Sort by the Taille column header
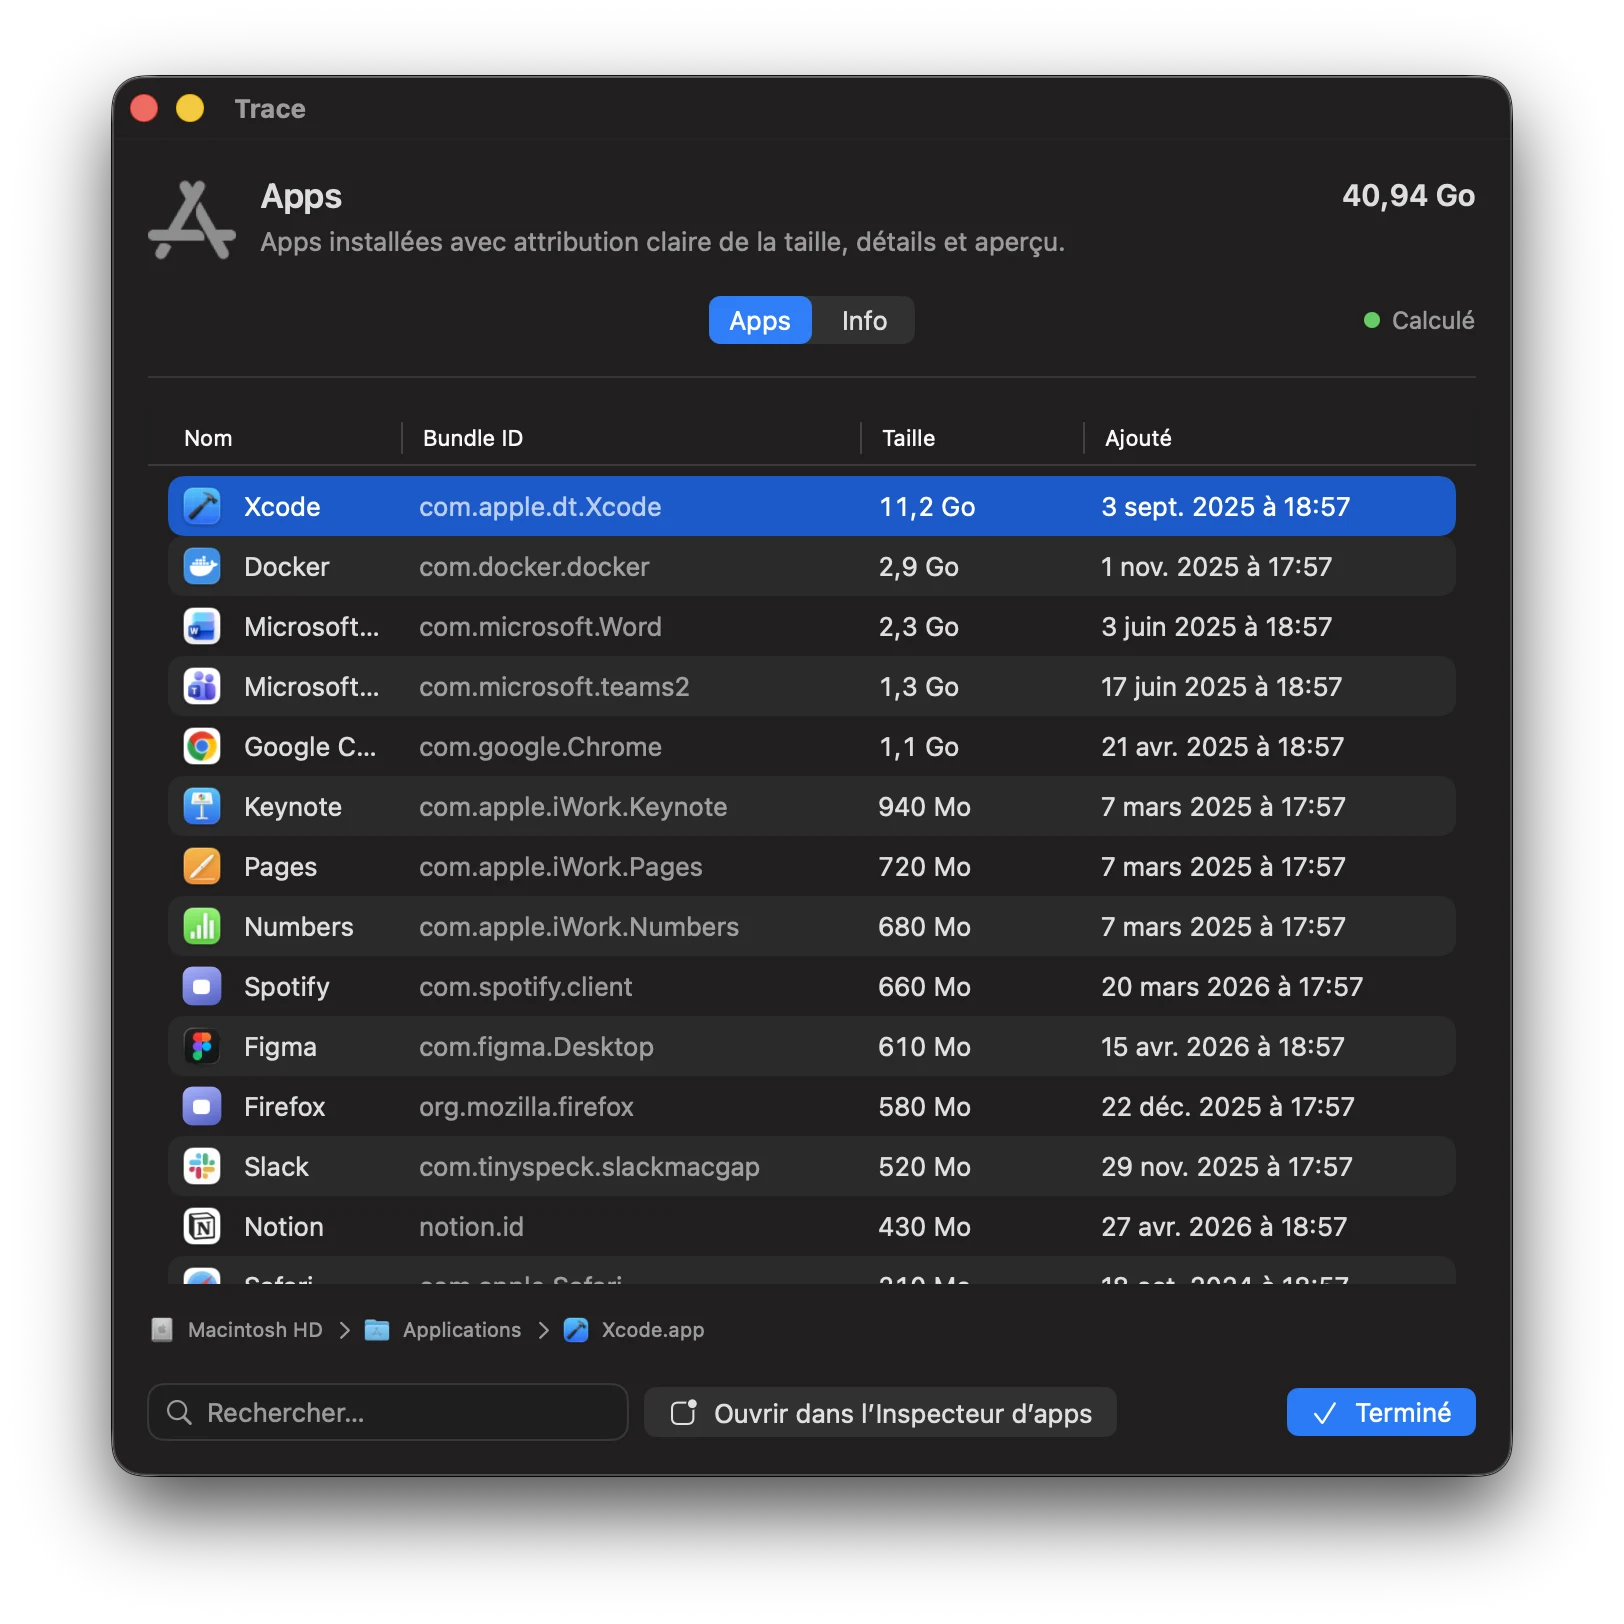Screen dimensions: 1624x1624 point(909,438)
